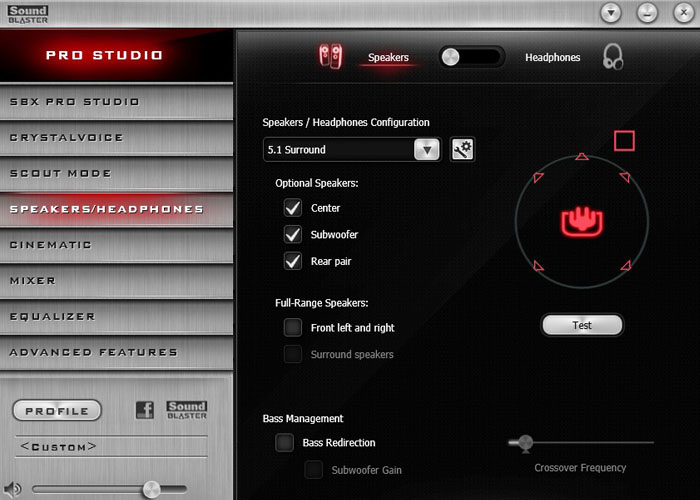Click the Profile button
700x500 pixels.
57,411
